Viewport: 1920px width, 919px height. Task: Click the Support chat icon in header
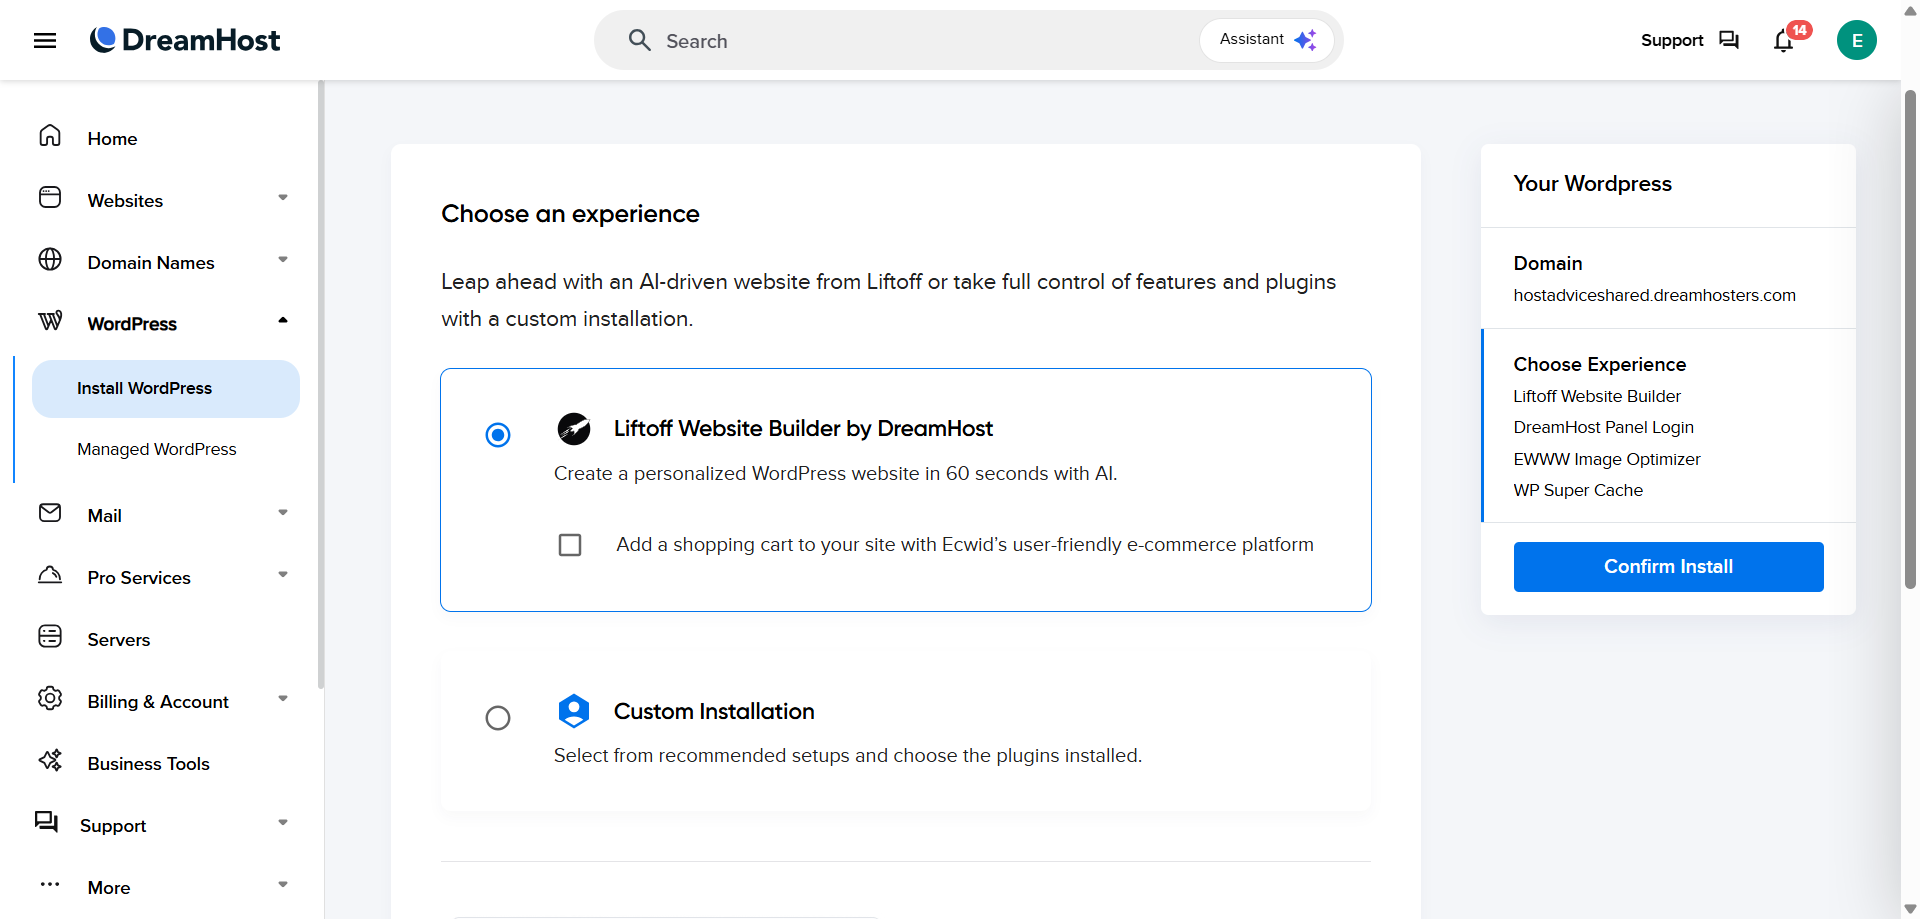point(1729,40)
